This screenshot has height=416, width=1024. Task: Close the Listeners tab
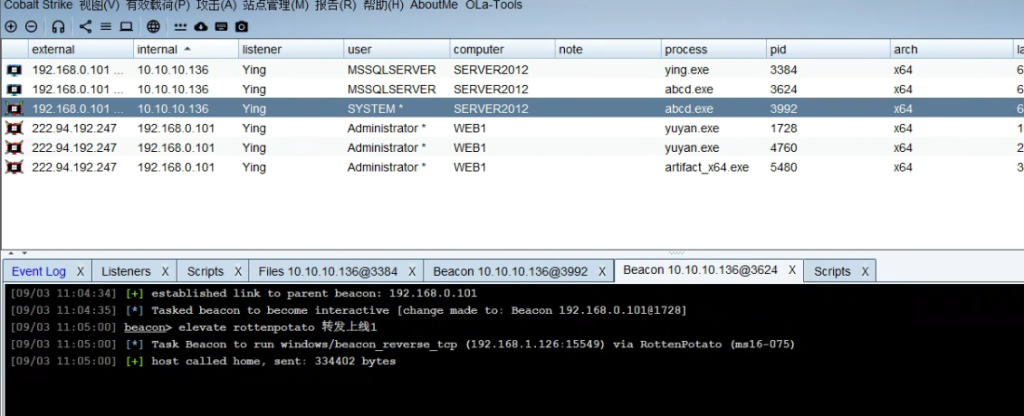pos(165,272)
